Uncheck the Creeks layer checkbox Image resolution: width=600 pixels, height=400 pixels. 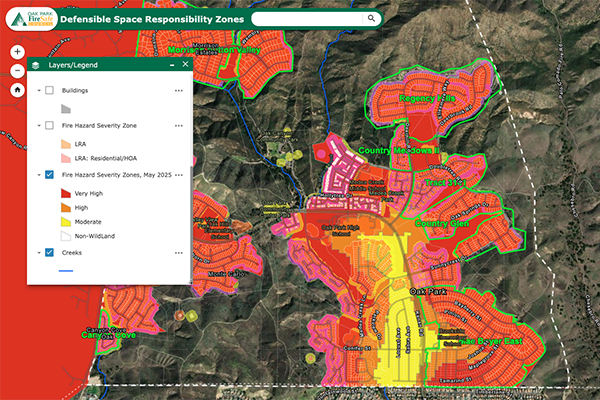49,253
